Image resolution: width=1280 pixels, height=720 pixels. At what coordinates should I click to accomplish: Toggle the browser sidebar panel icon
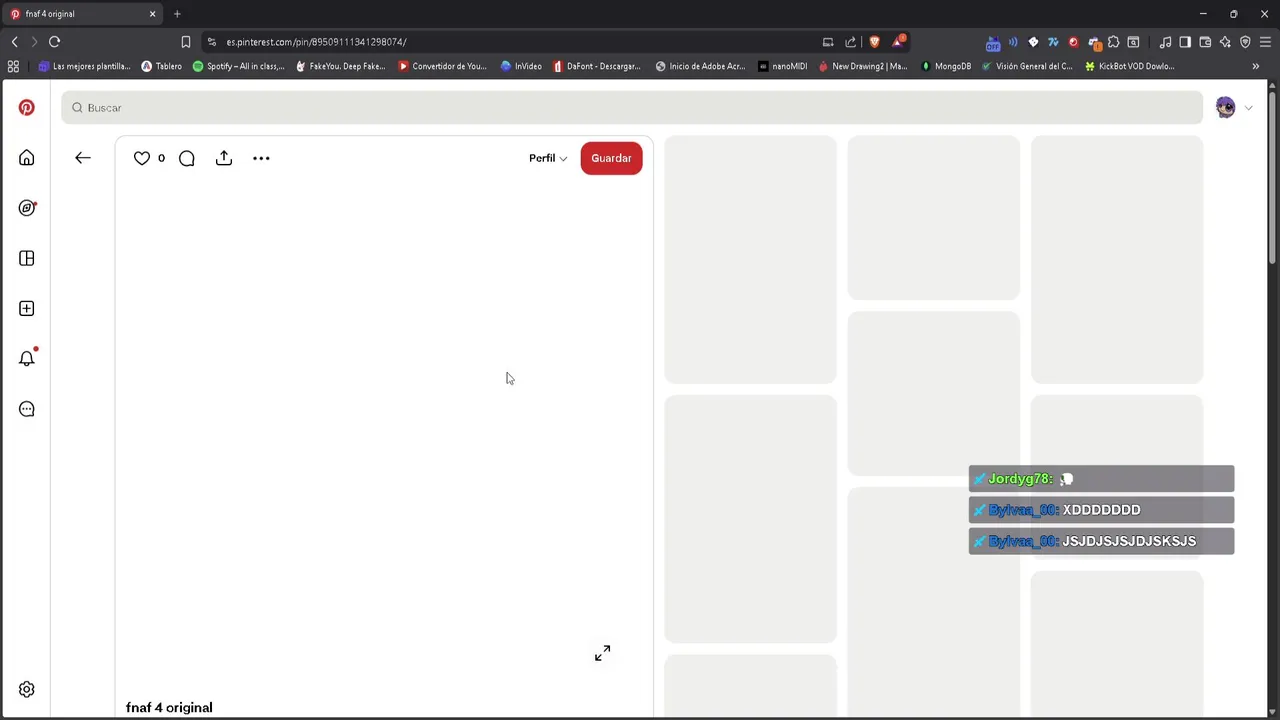click(x=1185, y=42)
